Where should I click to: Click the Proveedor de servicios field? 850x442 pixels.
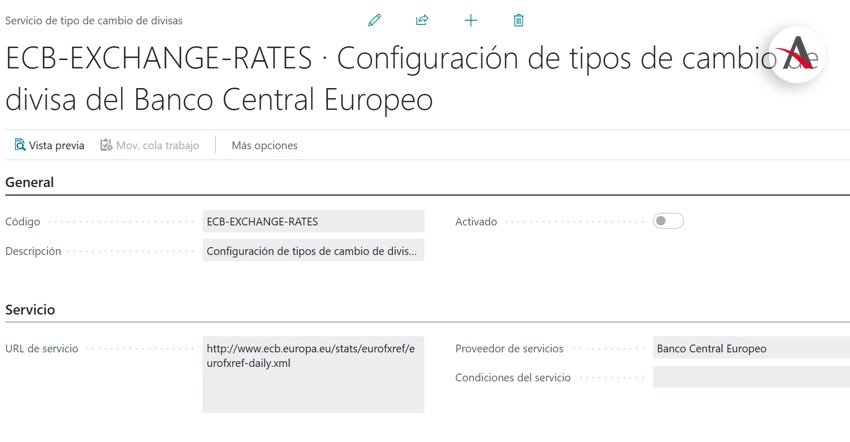point(751,348)
